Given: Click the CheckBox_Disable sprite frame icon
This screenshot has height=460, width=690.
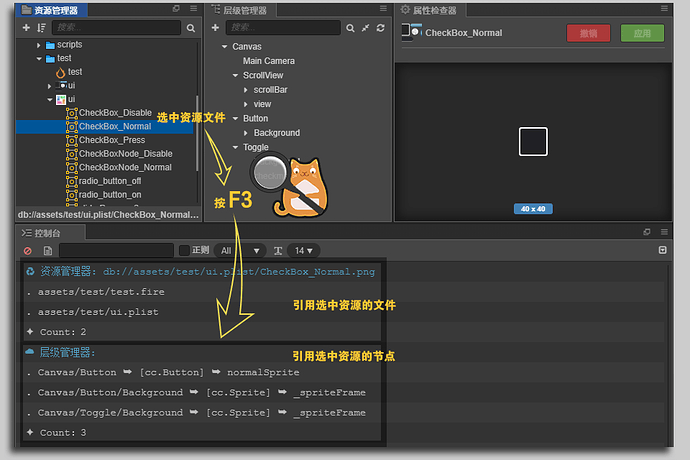Looking at the screenshot, I should point(72,113).
